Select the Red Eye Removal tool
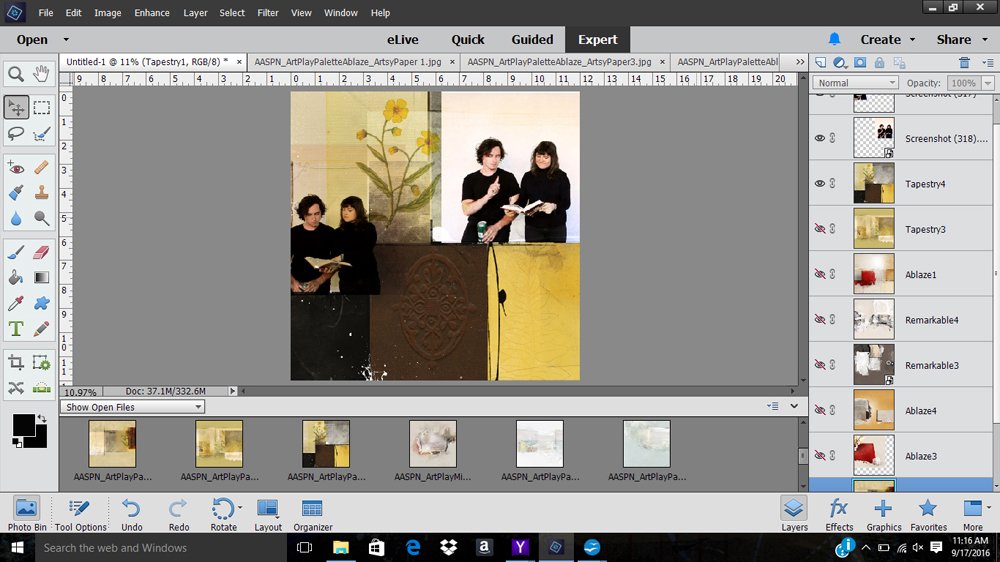1000x562 pixels. click(16, 168)
